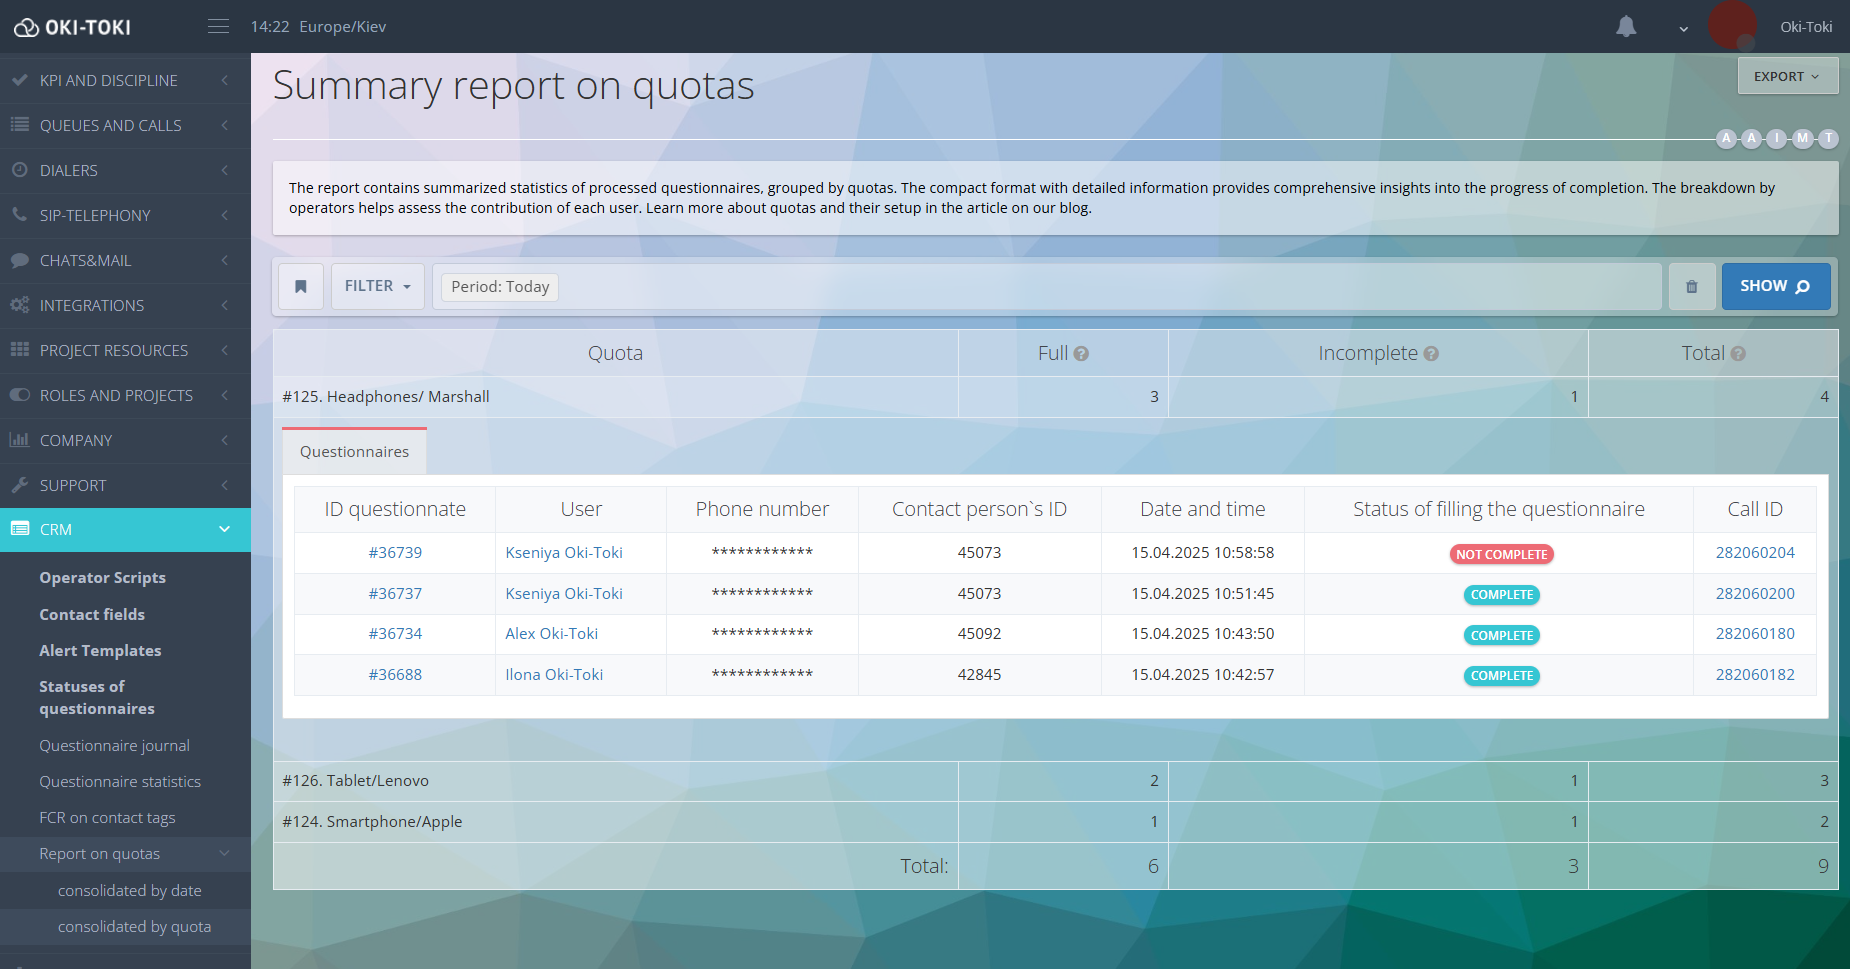1850x969 pixels.
Task: Open Questionnaire journal in the sidebar
Action: [114, 746]
